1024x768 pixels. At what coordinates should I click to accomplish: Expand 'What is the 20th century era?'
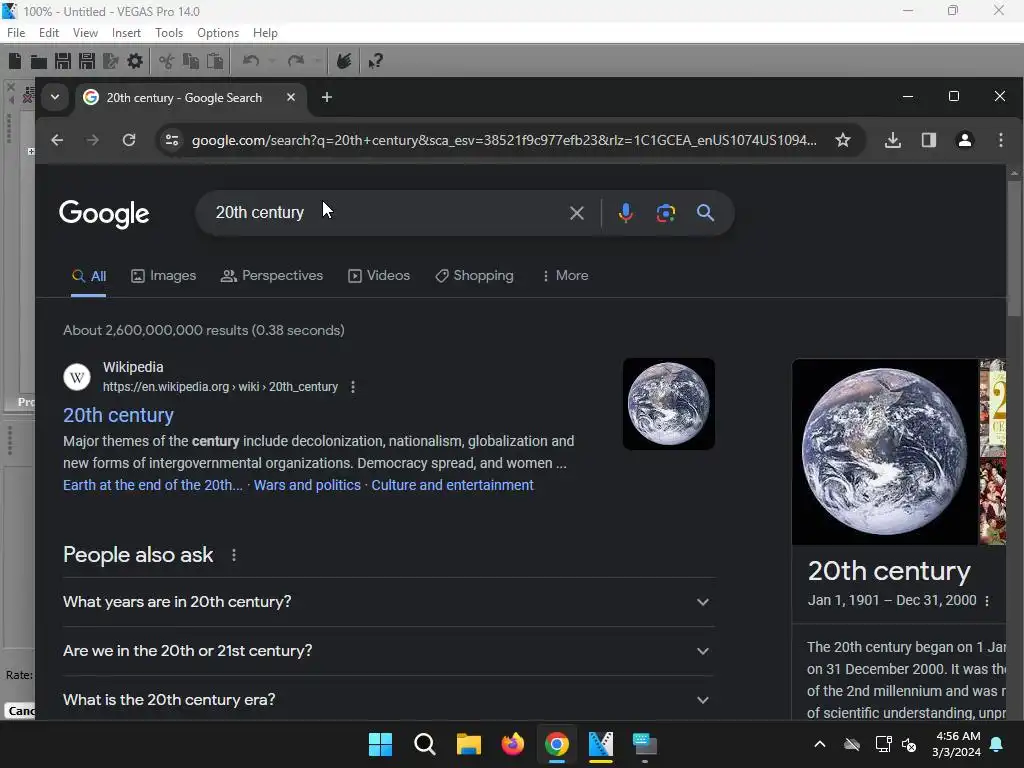(389, 700)
